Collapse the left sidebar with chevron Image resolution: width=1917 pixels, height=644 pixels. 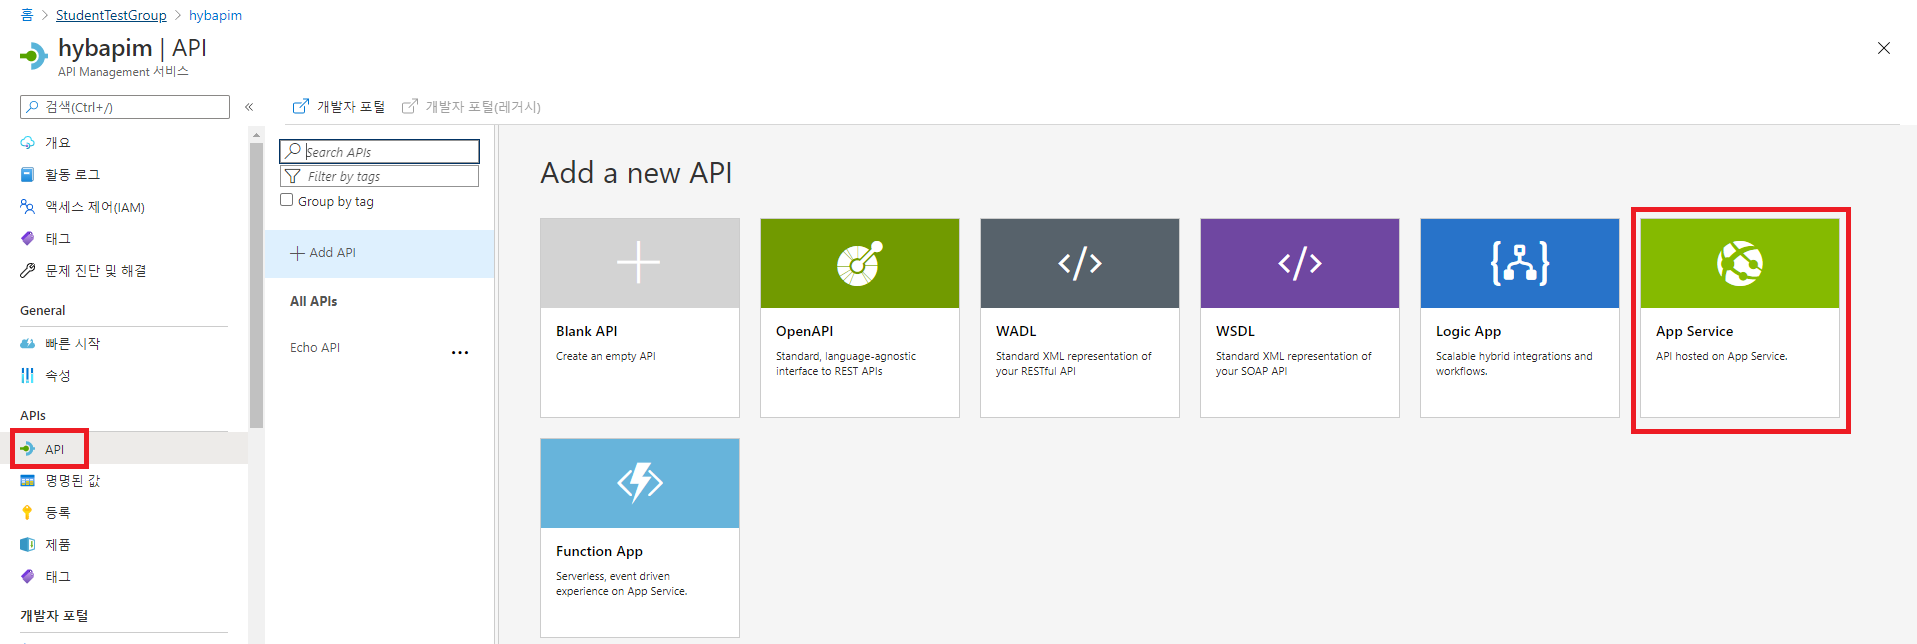click(249, 107)
